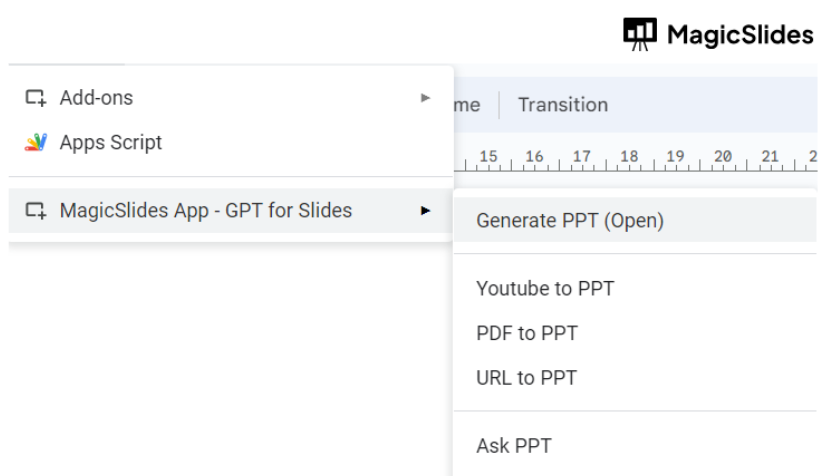The image size is (826, 476).
Task: Click the Add-ons plus-box icon
Action: [36, 98]
